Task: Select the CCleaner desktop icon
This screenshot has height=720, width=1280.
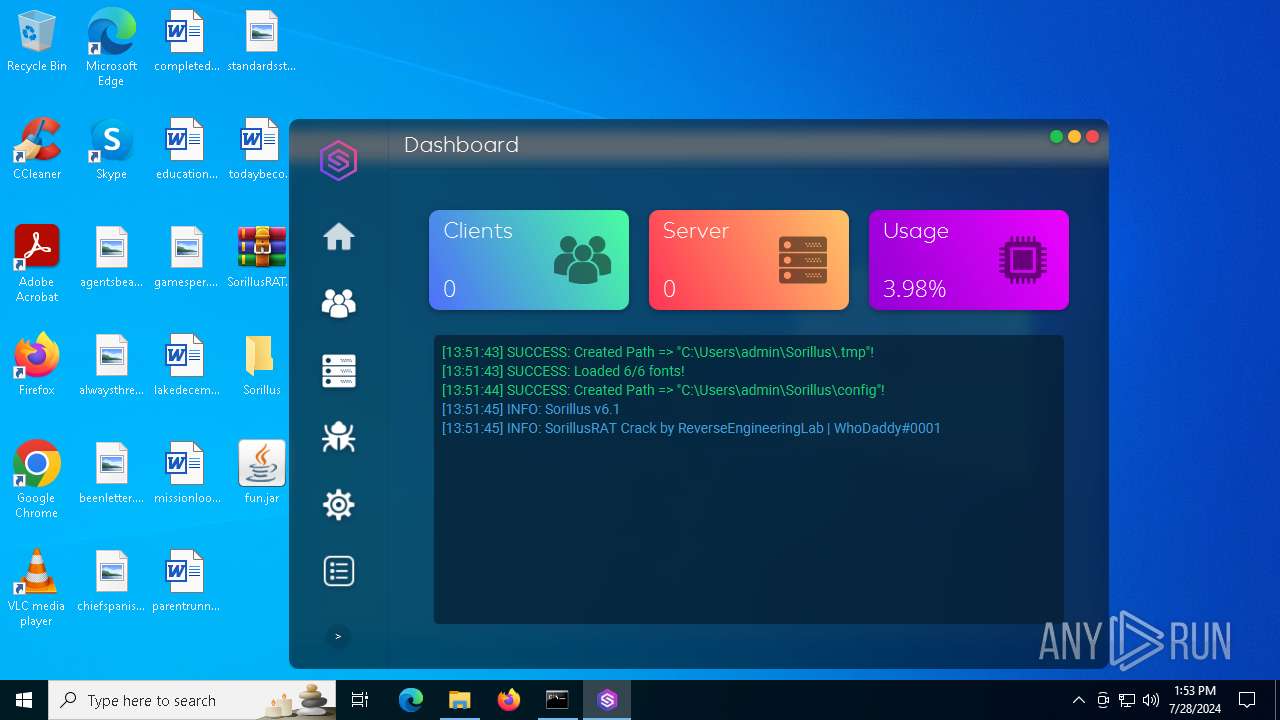Action: [x=37, y=150]
